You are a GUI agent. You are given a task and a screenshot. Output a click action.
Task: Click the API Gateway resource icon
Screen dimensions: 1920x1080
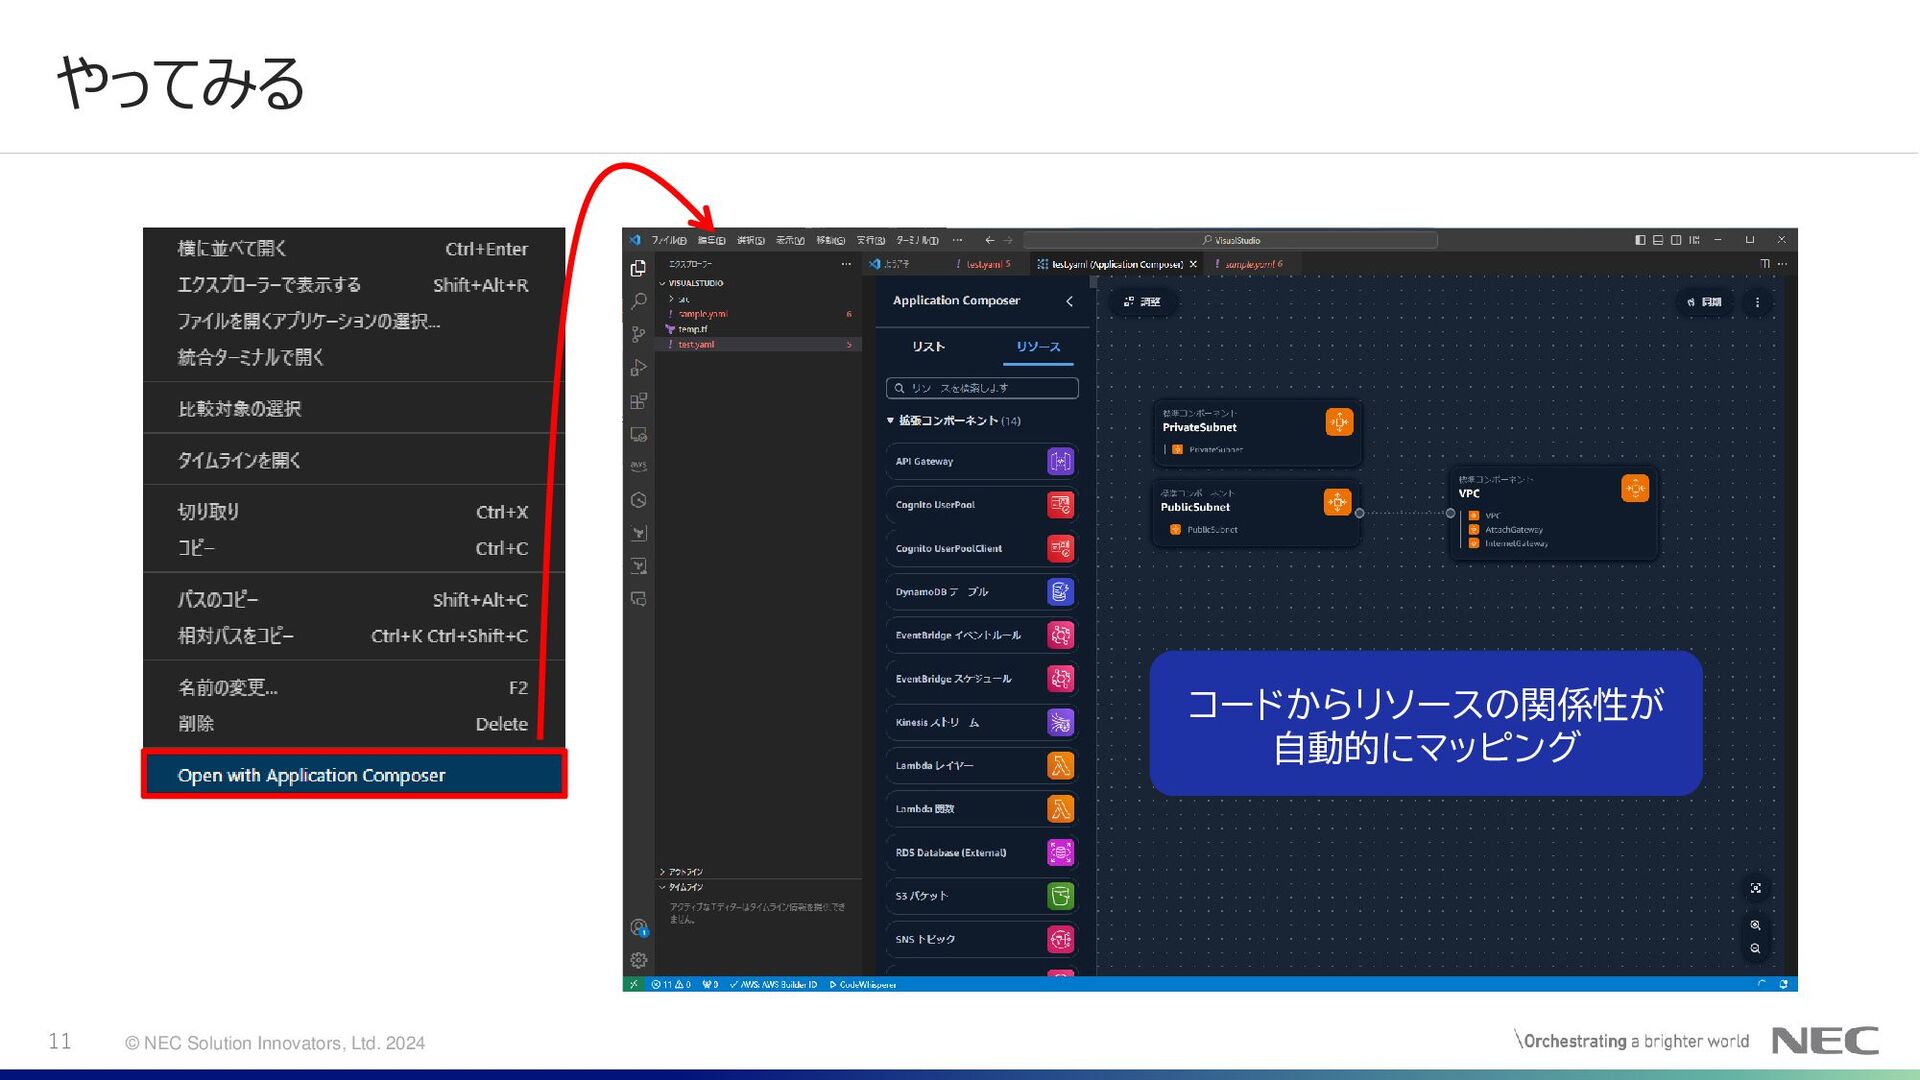(x=1060, y=461)
